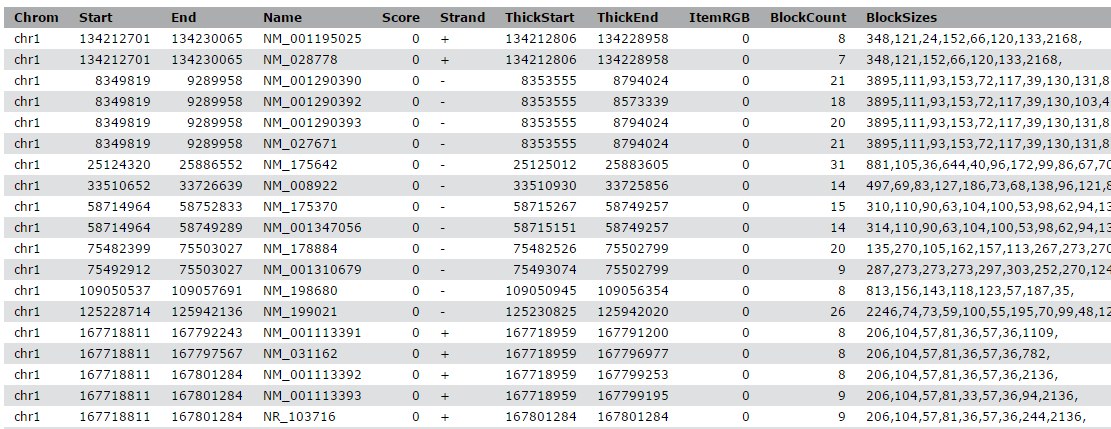Select the 109050537 start value cell
Viewport: 1111px width, 429px height.
115,291
